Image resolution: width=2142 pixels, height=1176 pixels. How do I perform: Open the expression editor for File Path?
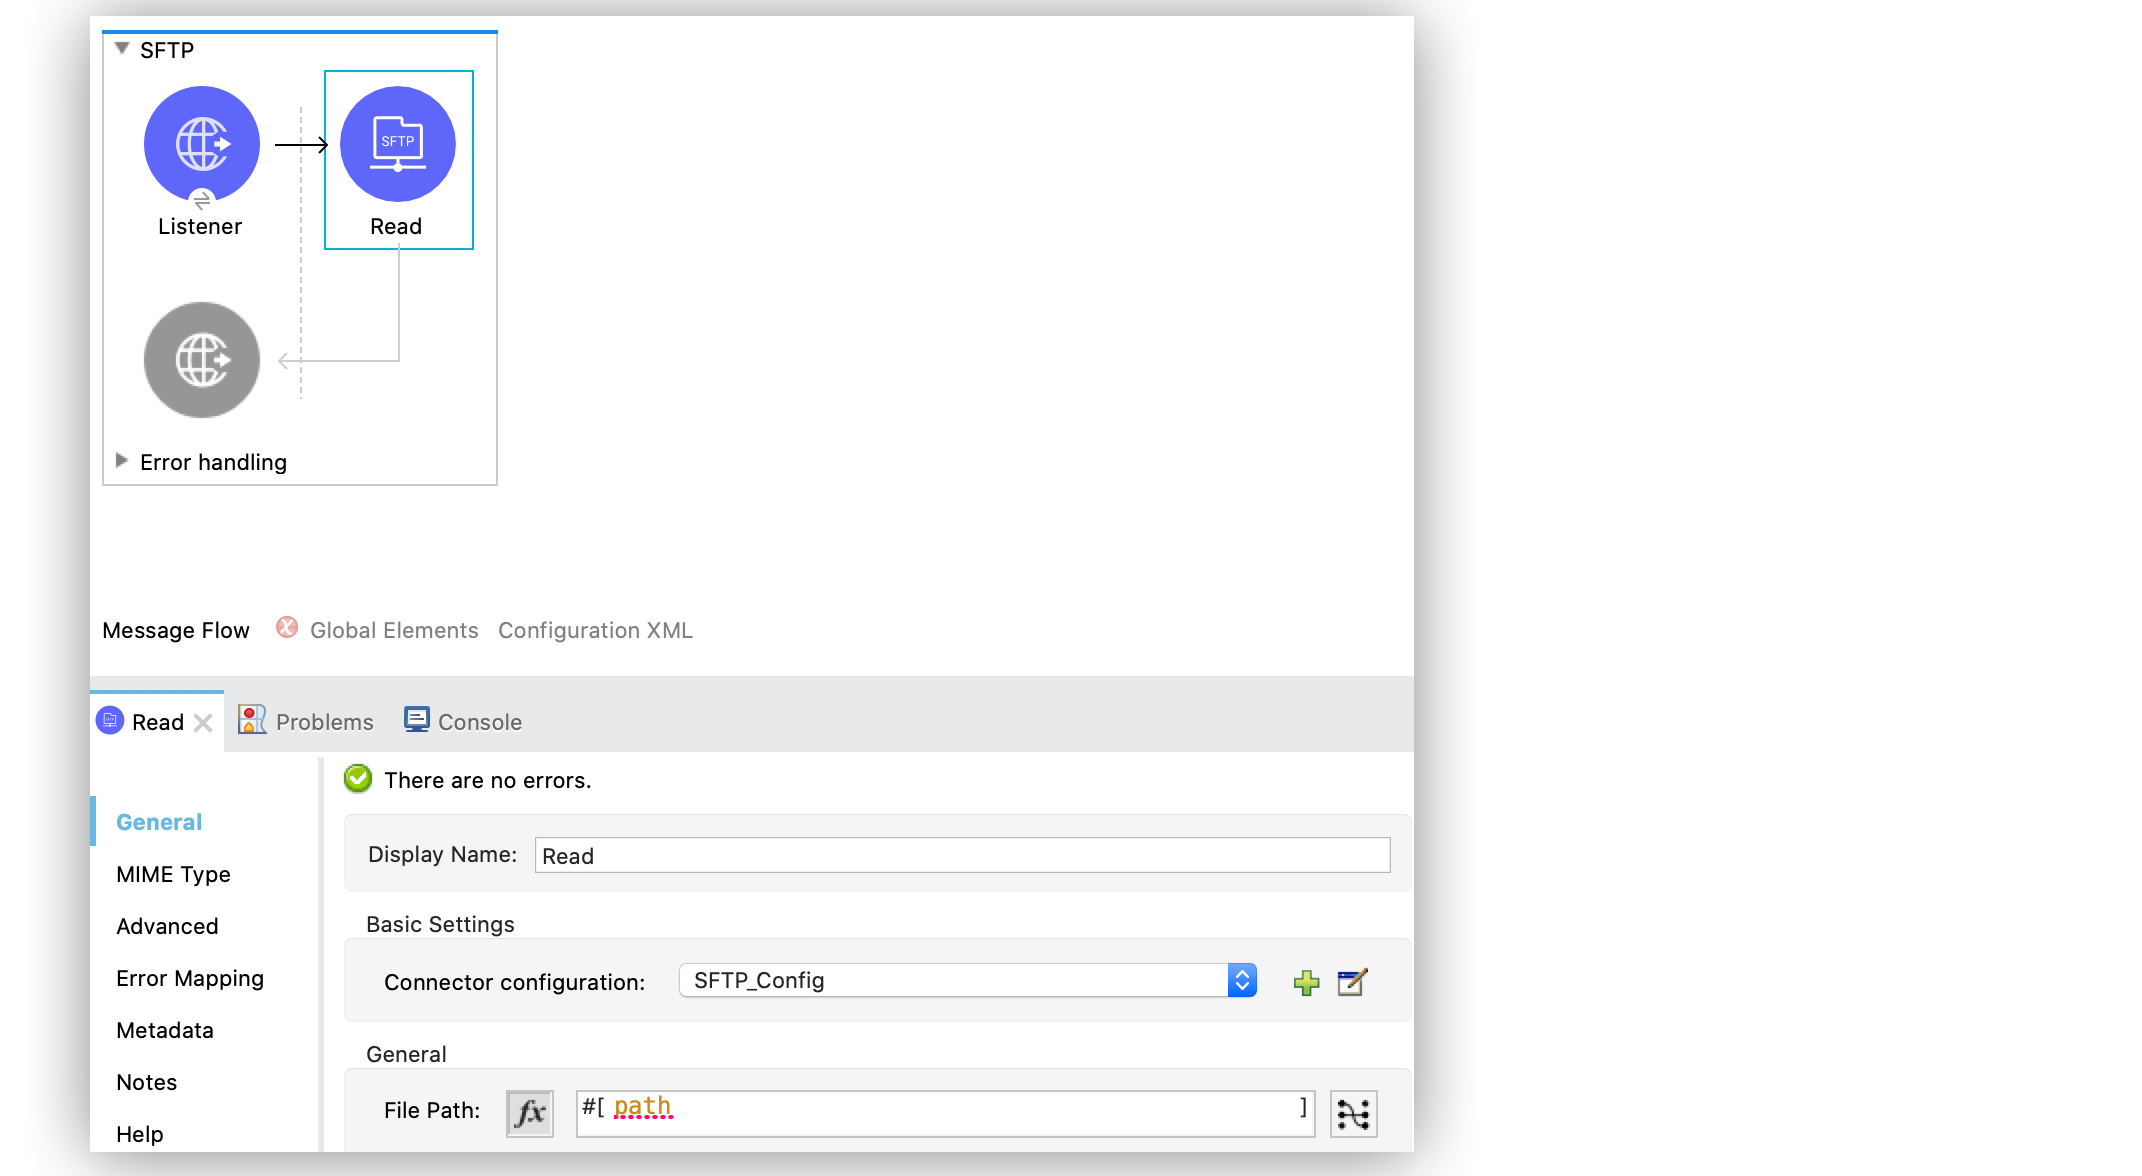coord(529,1112)
